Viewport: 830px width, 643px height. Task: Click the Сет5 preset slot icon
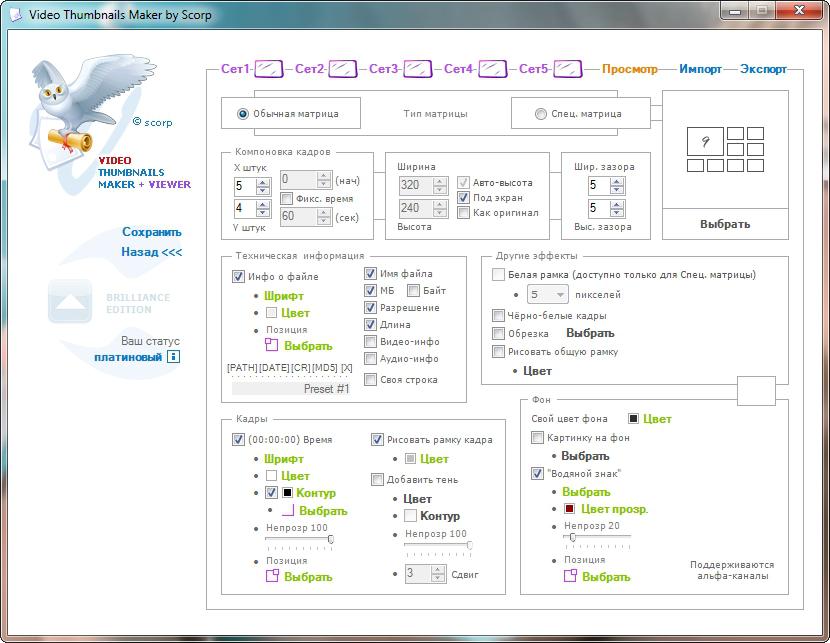pos(567,69)
